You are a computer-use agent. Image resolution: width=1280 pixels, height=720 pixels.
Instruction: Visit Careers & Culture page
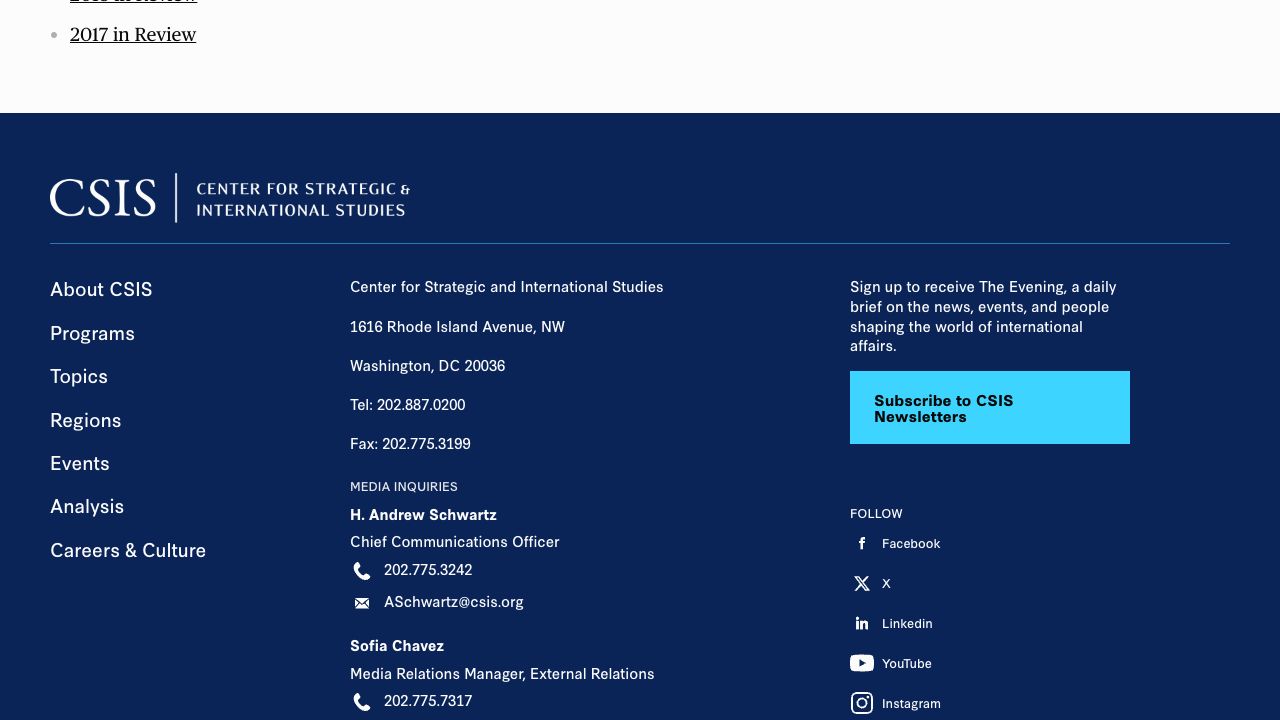128,550
